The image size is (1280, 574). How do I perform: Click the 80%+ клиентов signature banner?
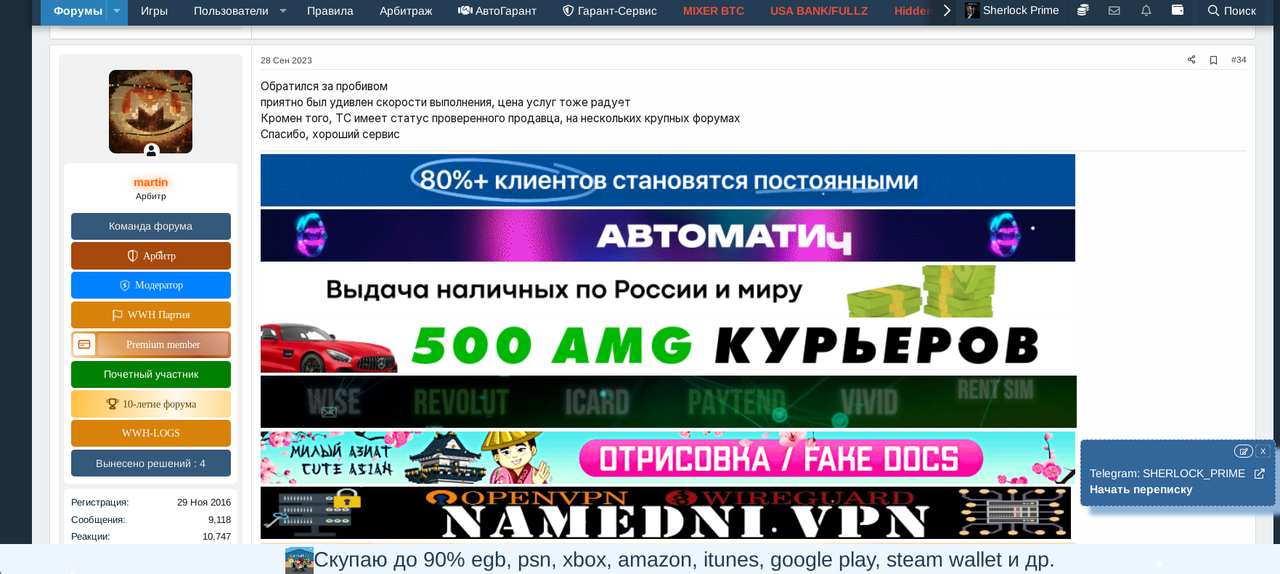[668, 180]
